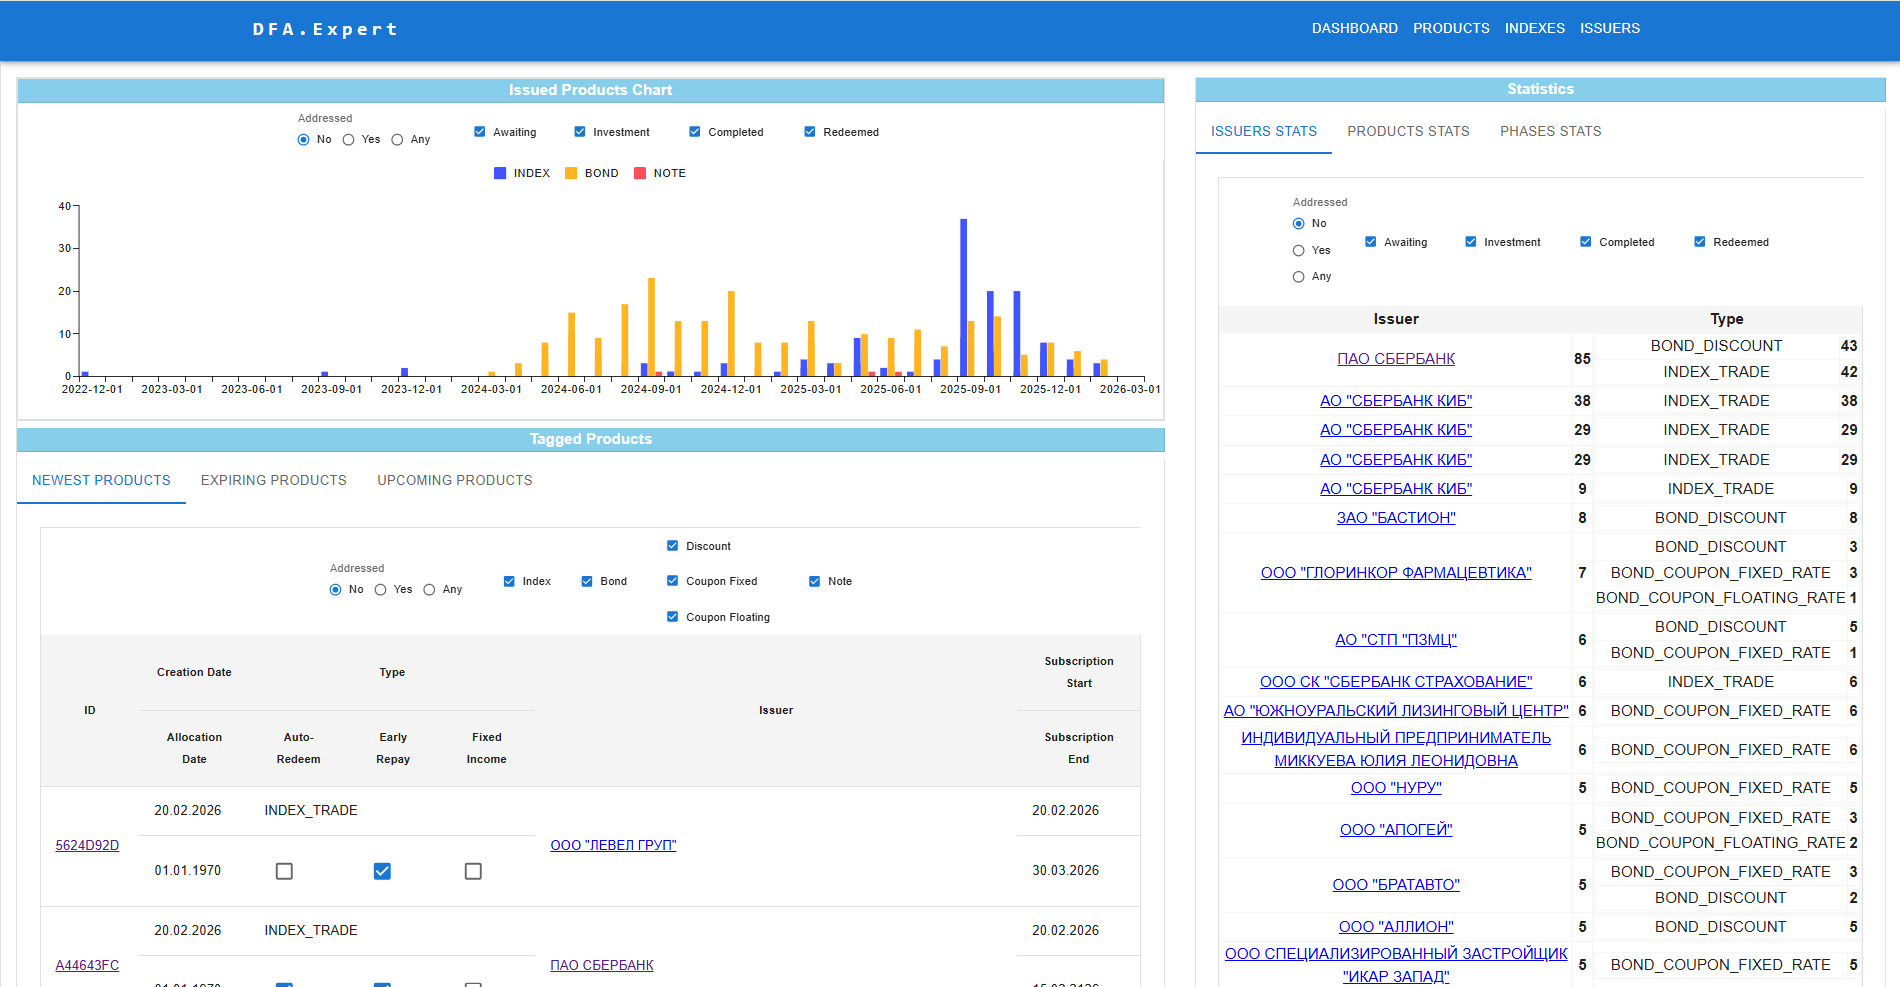This screenshot has width=1900, height=987.
Task: Open ЗАО "БАСТИОН" issuer link
Action: [x=1396, y=518]
